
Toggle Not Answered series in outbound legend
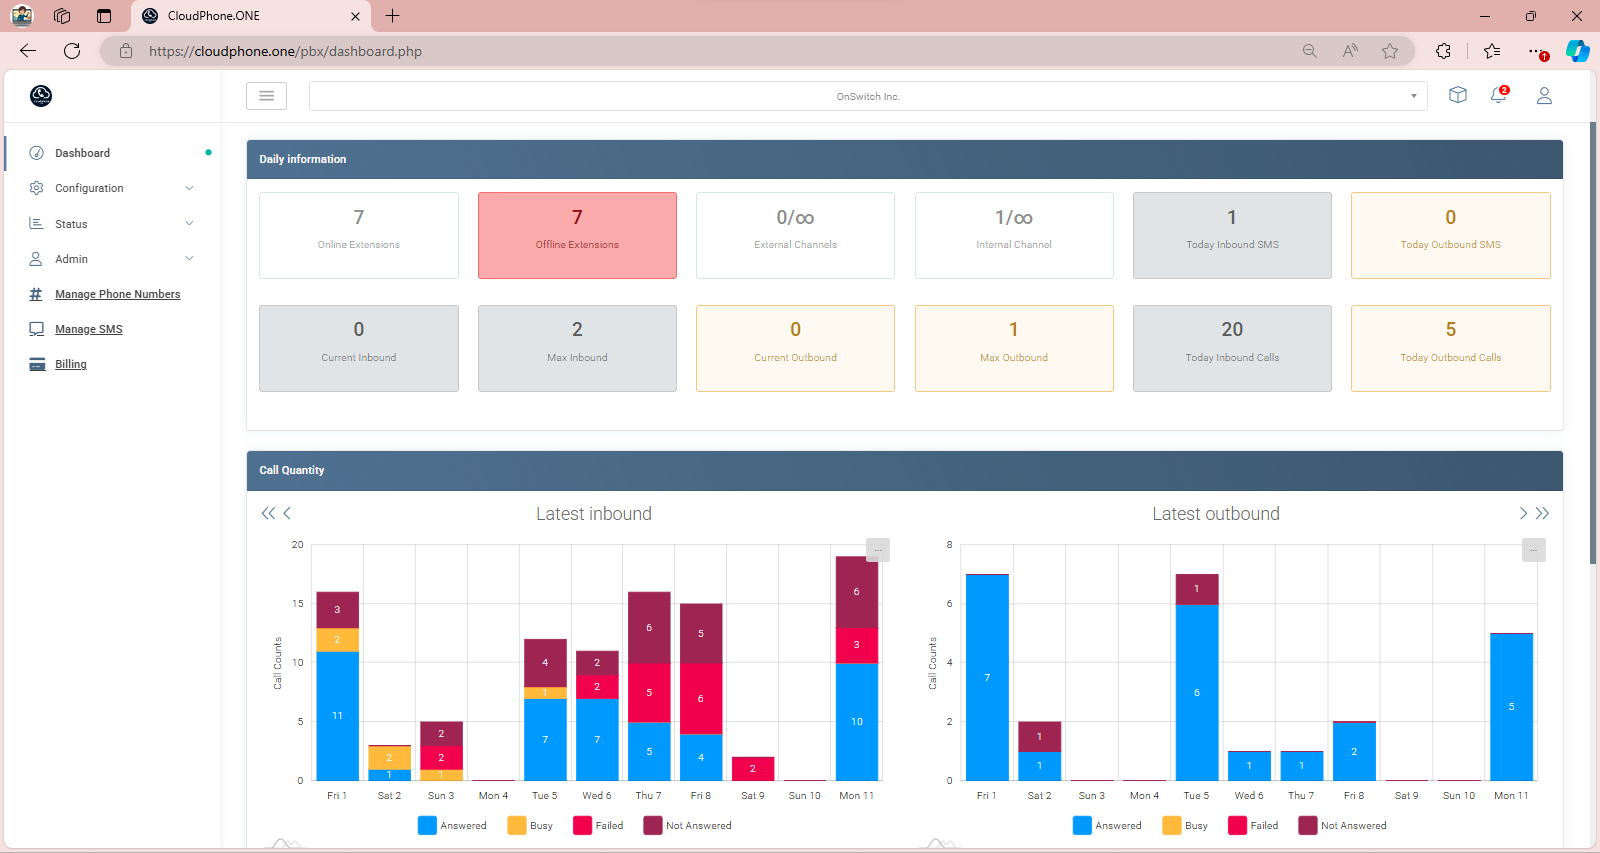(x=1342, y=826)
